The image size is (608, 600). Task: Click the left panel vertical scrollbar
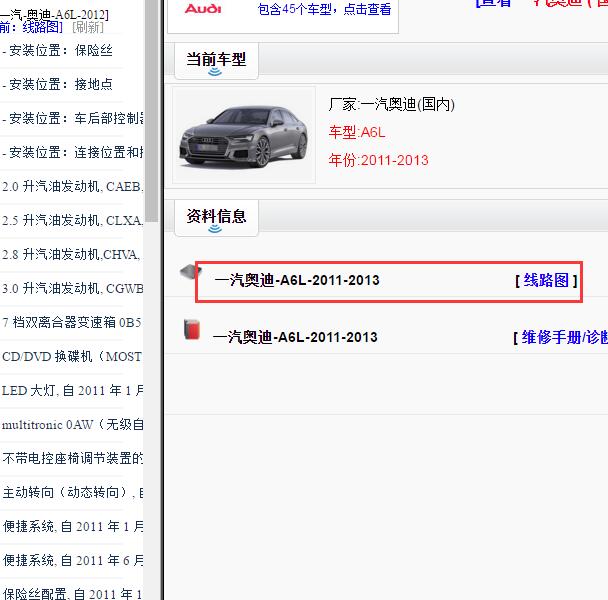pyautogui.click(x=152, y=111)
